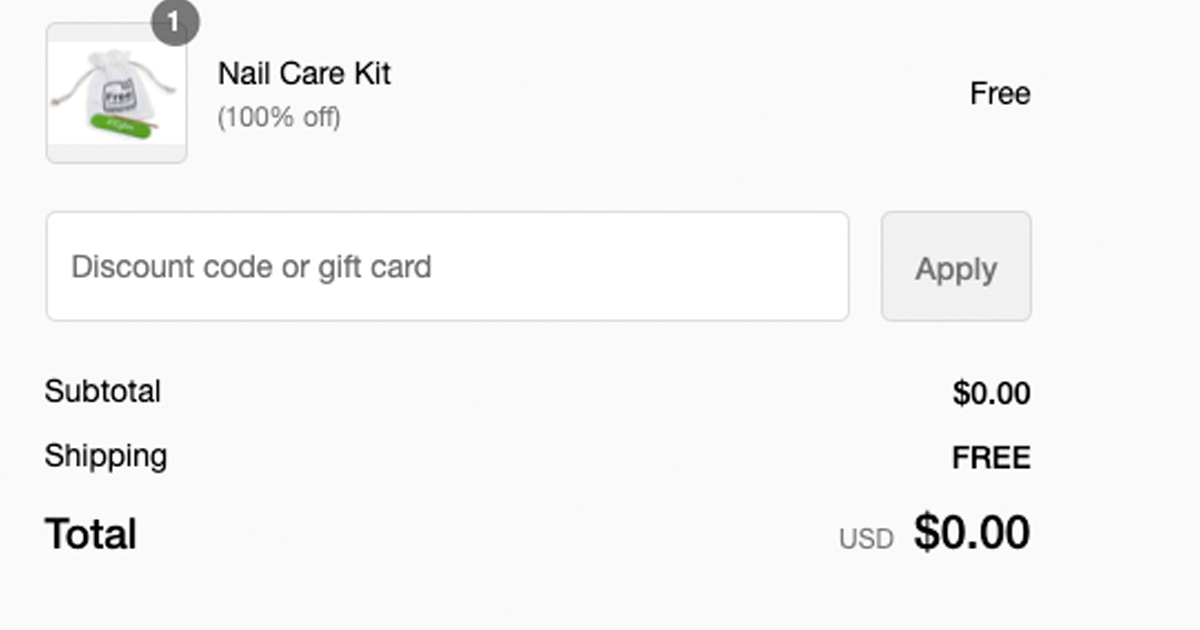Click the order summary item row
This screenshot has height=630, width=1200.
[x=400, y=93]
